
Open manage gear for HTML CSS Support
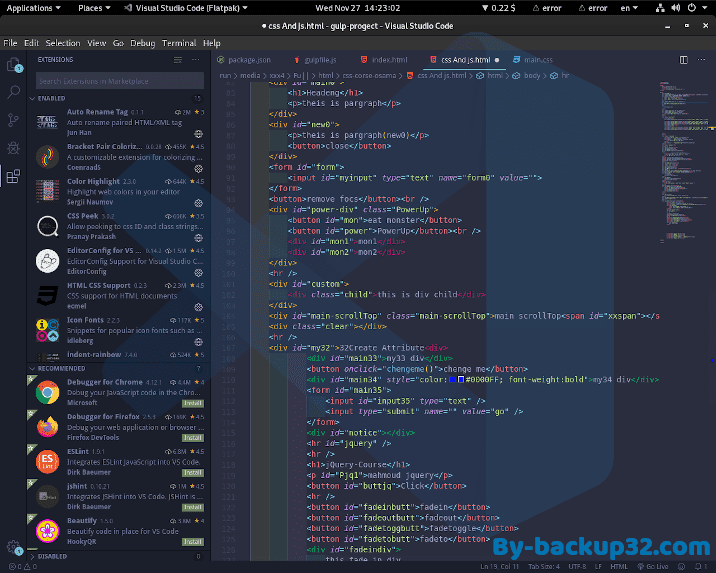coord(199,307)
